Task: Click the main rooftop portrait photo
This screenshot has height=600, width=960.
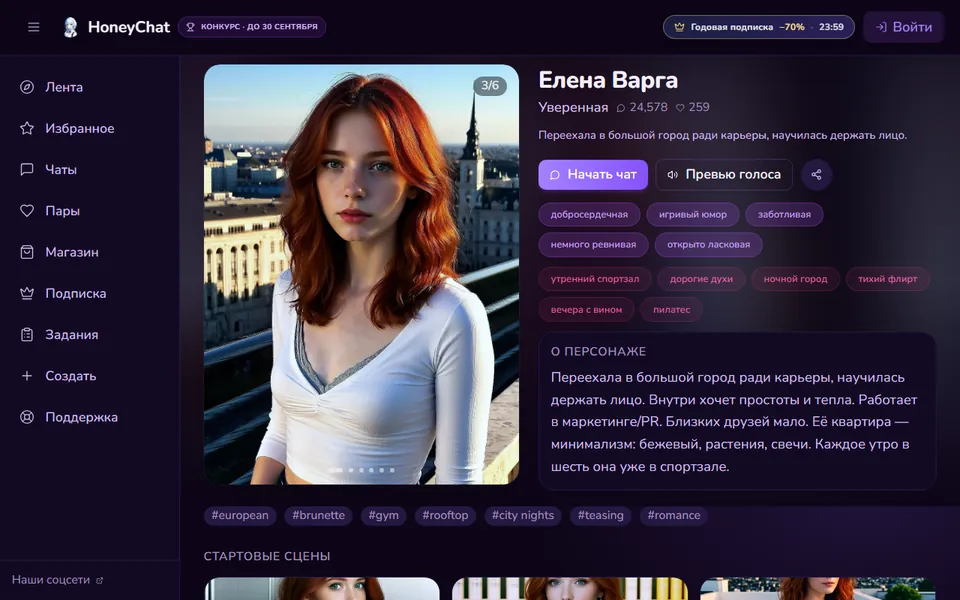Action: (x=361, y=274)
